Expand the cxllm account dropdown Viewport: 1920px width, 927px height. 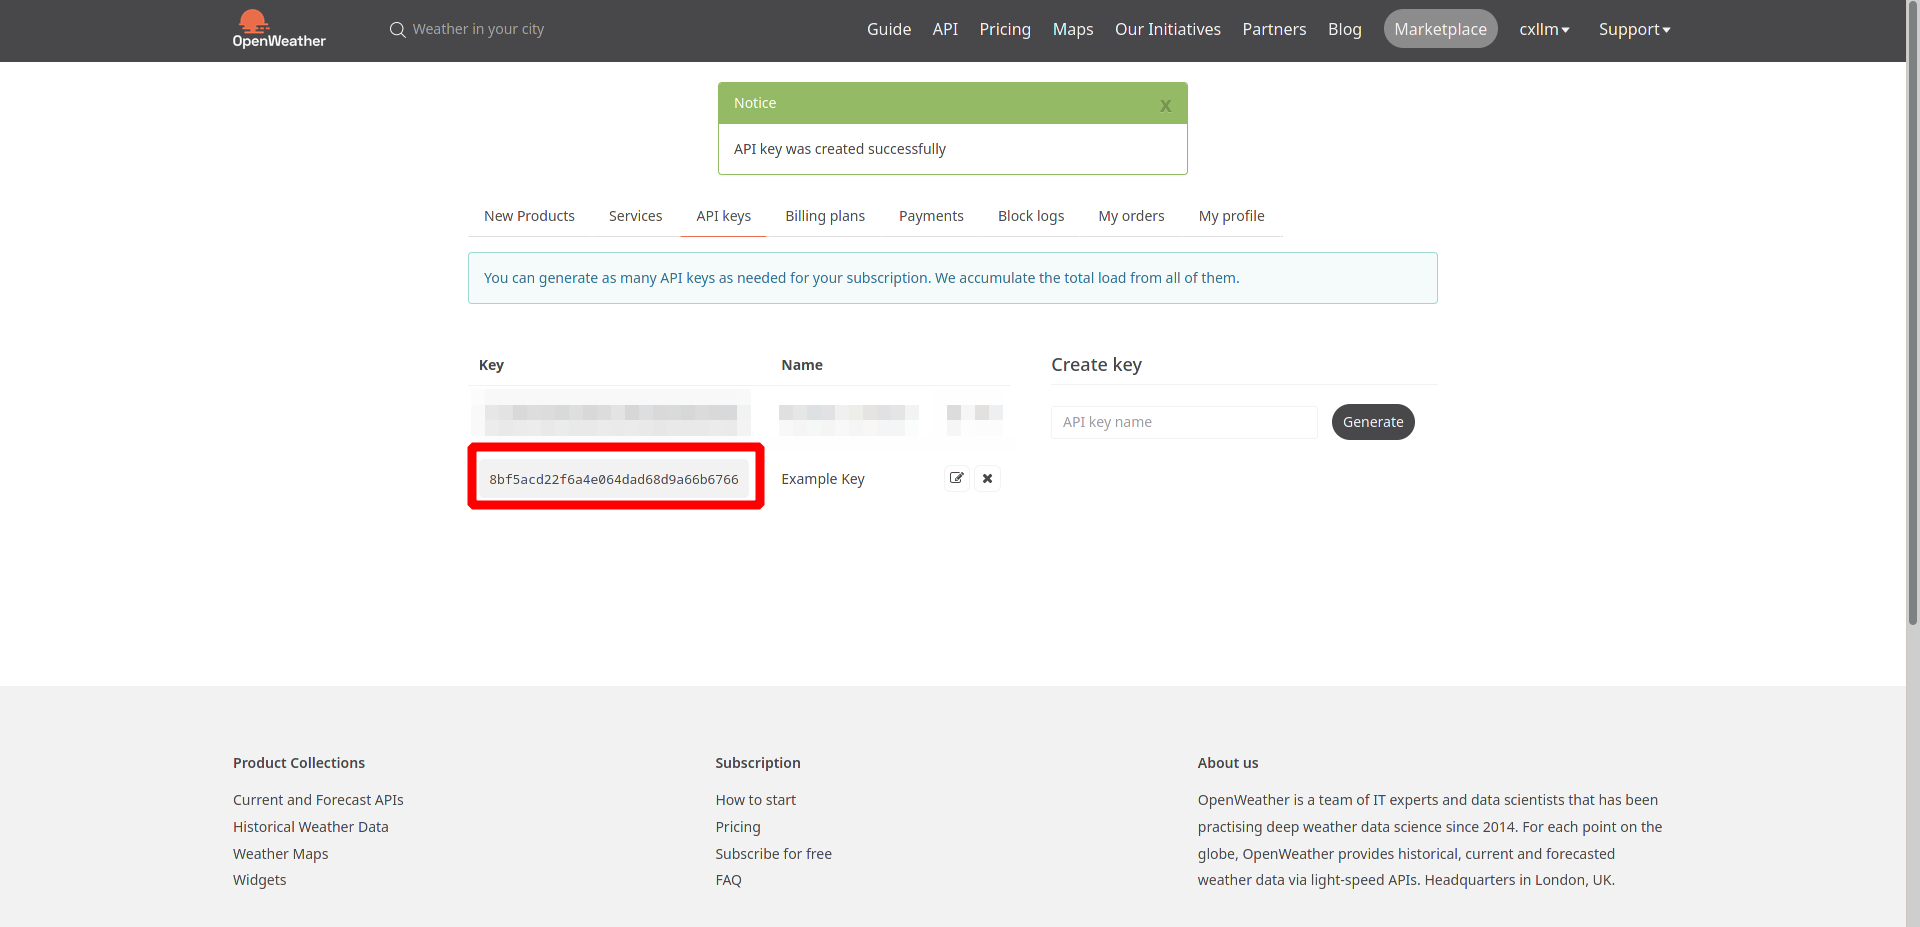[x=1543, y=29]
